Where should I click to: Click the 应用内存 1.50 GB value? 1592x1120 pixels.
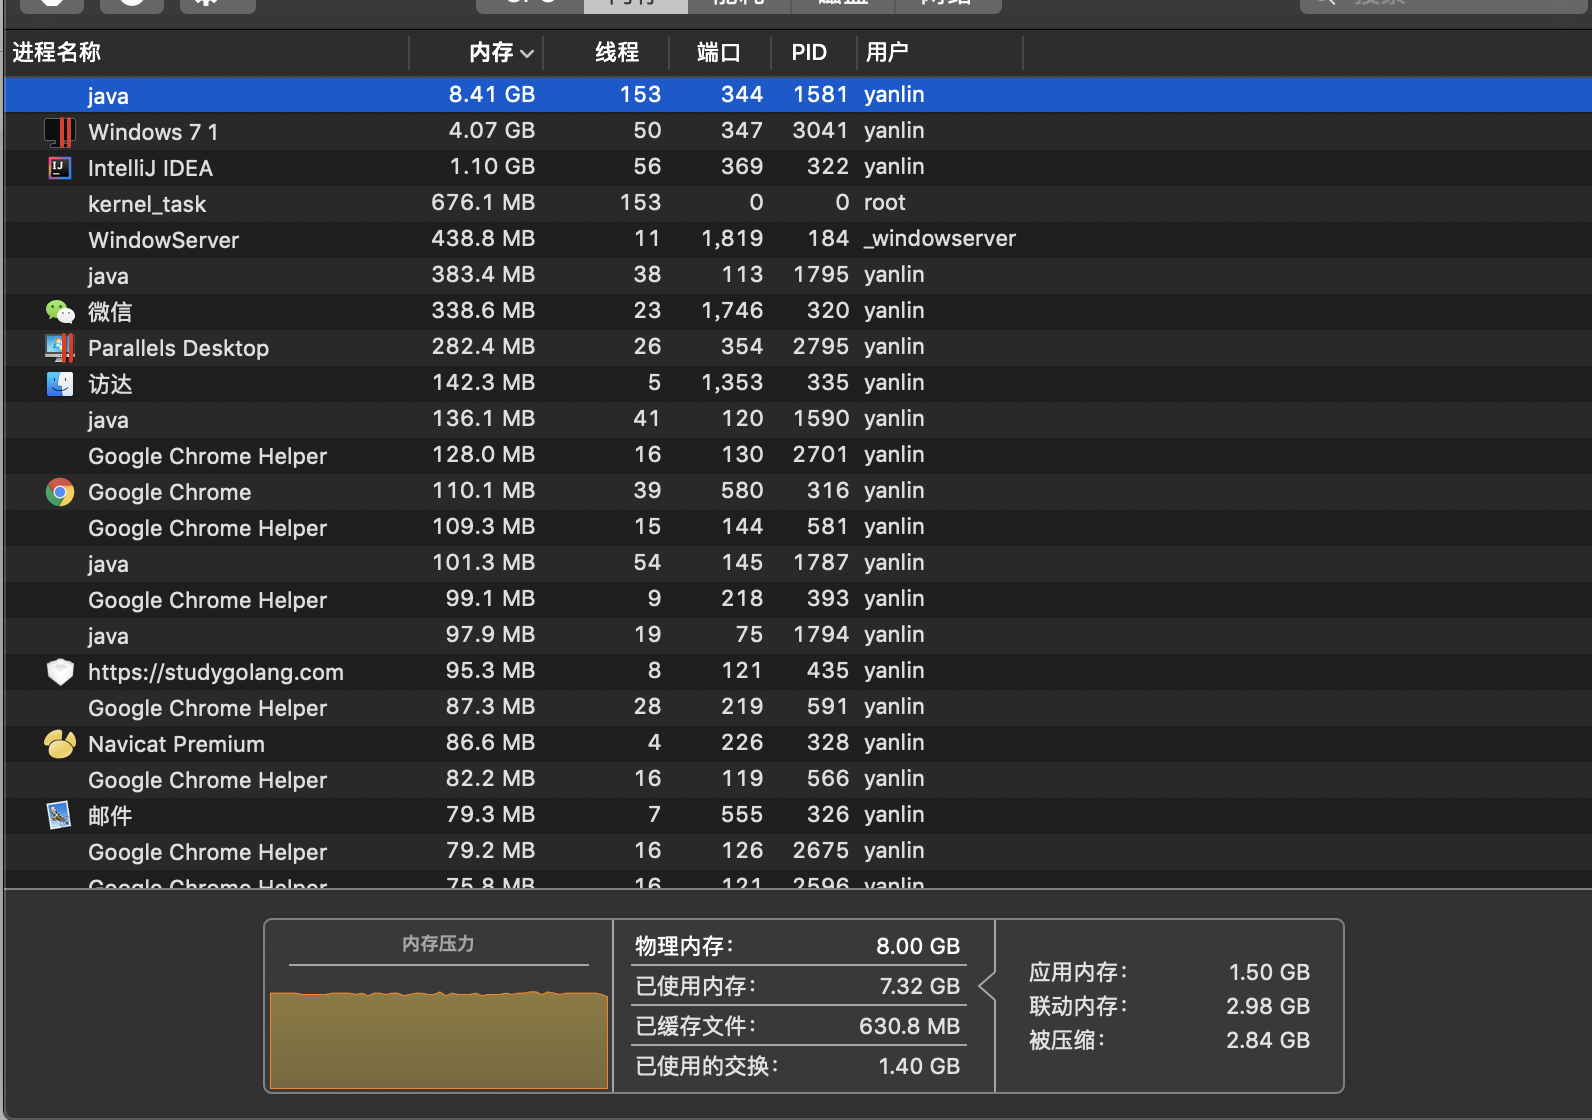tap(1269, 972)
